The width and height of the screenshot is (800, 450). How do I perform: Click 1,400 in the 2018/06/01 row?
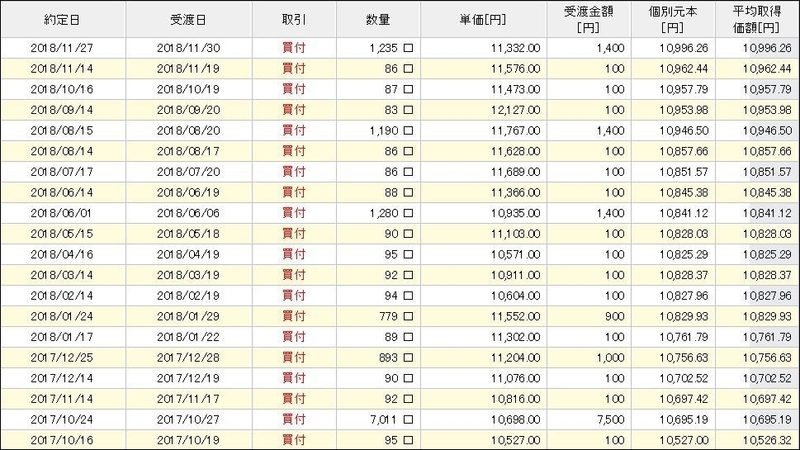[x=610, y=213]
